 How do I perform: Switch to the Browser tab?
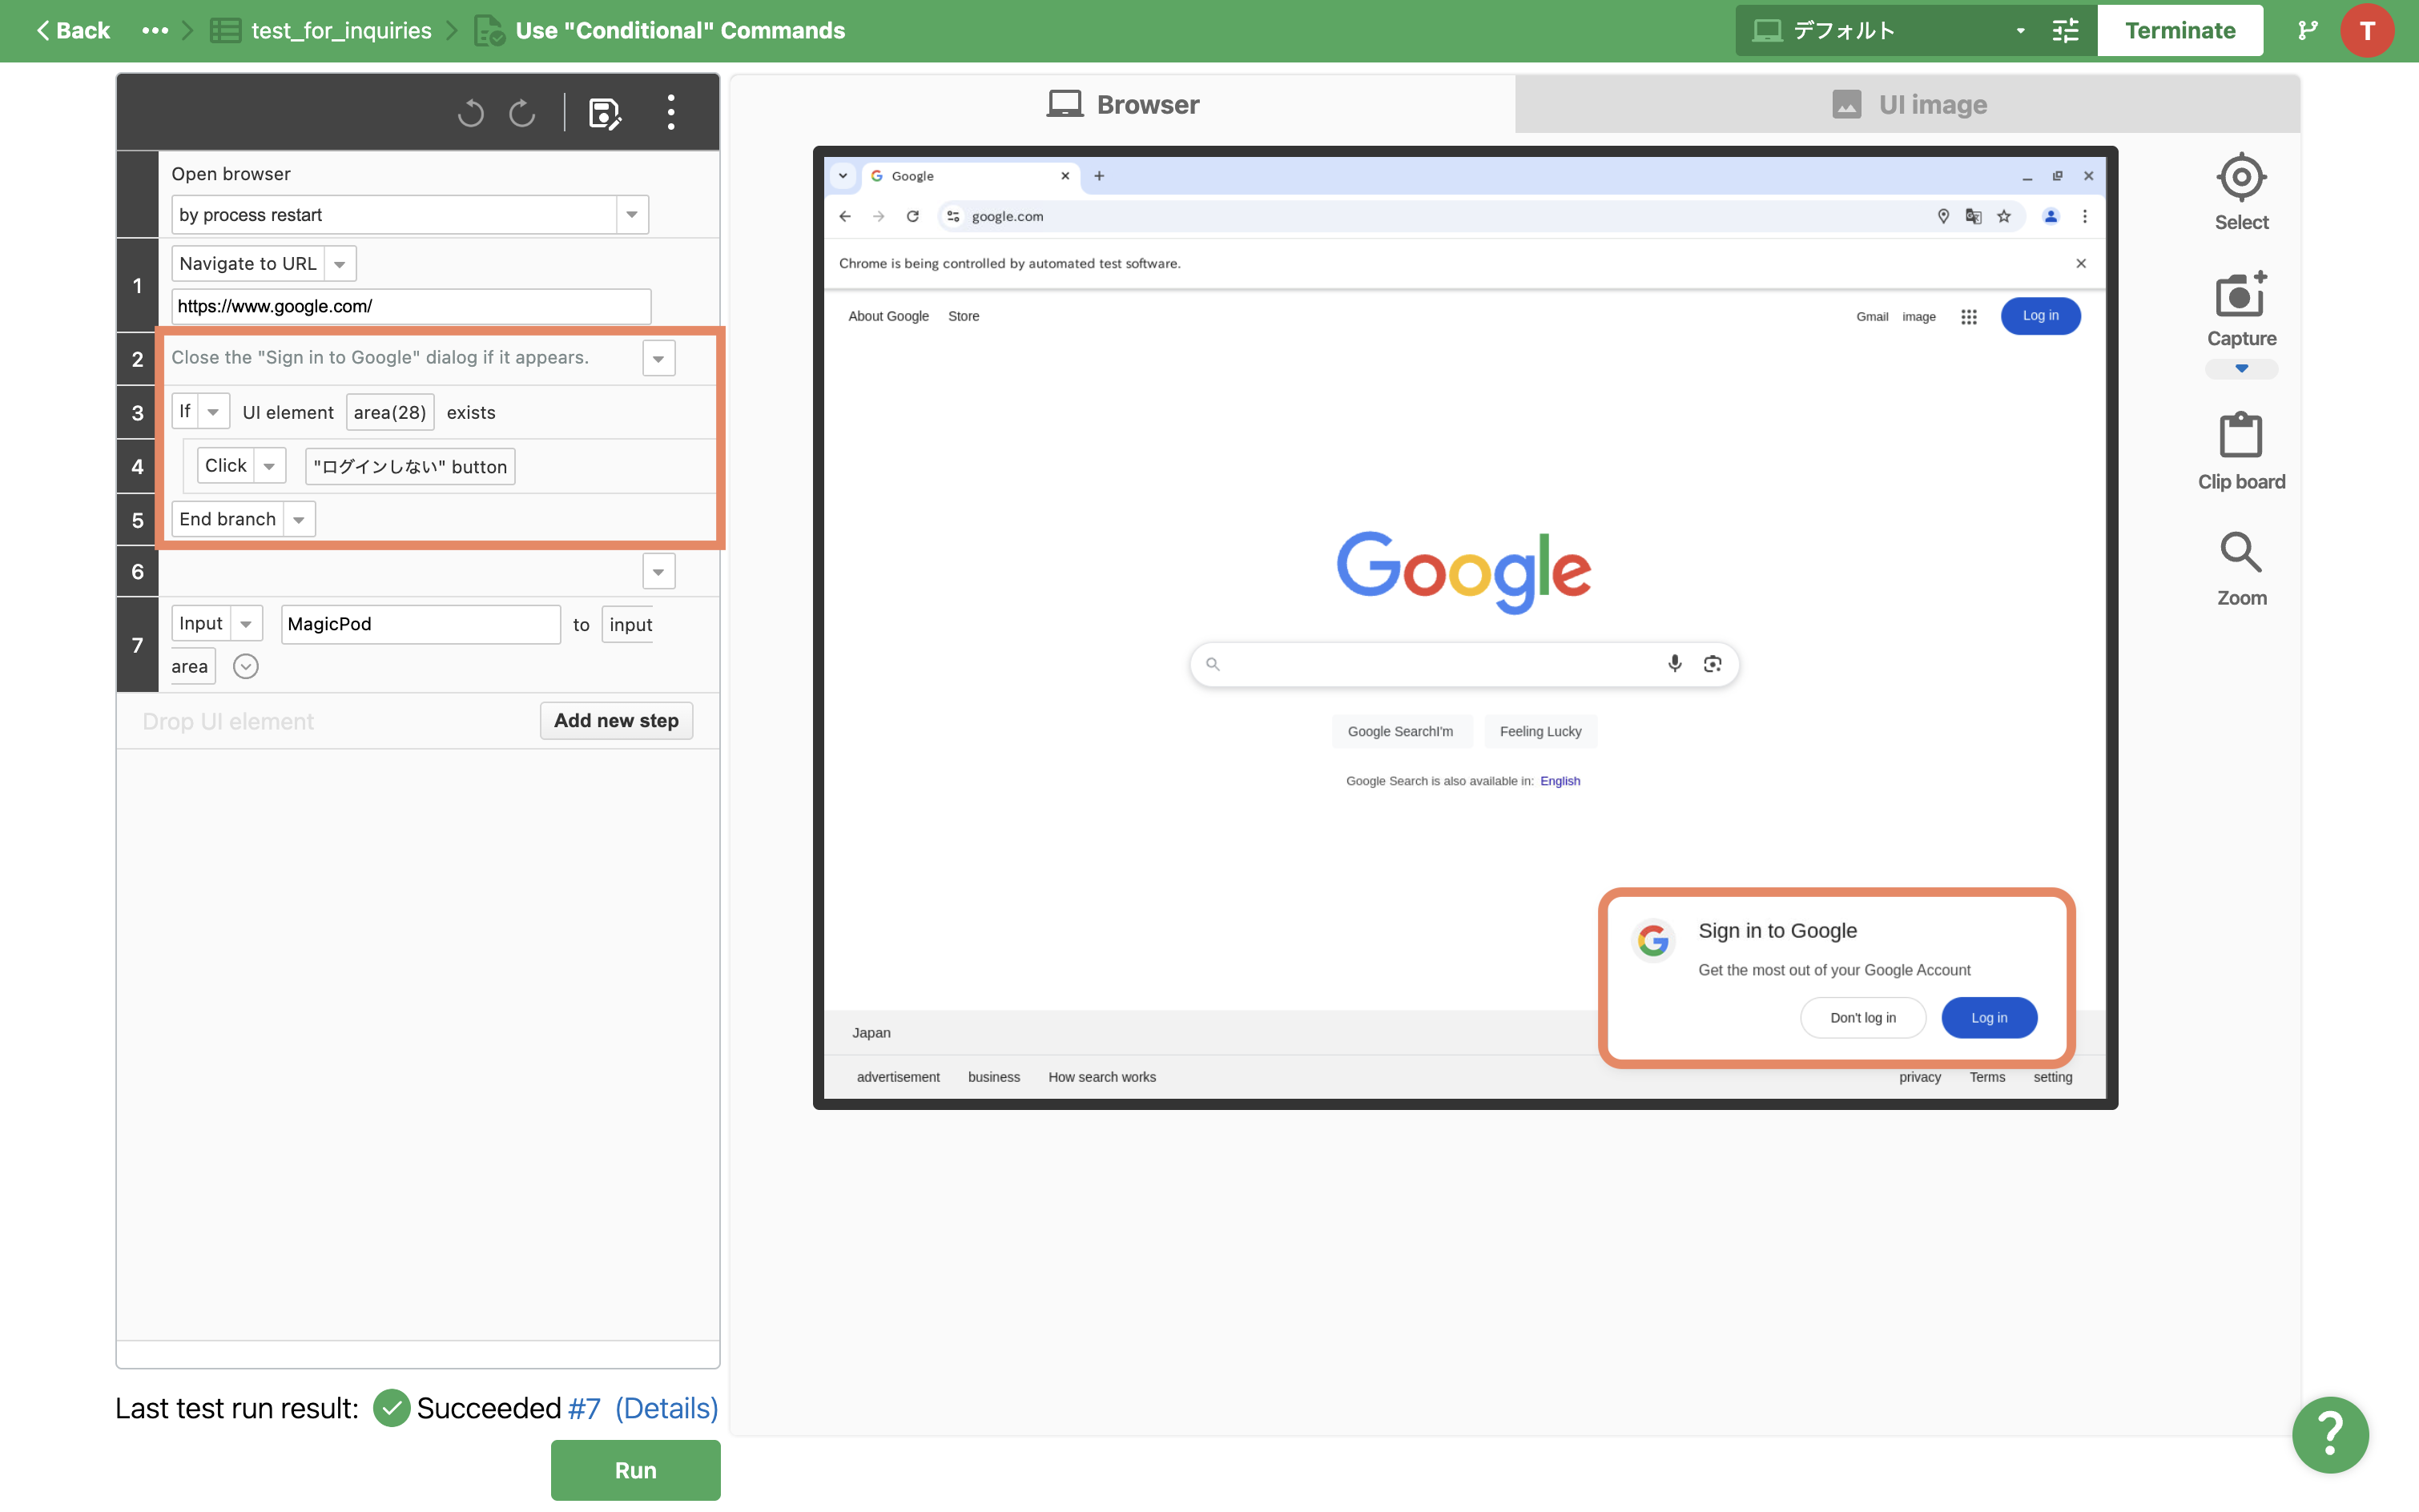1123,104
